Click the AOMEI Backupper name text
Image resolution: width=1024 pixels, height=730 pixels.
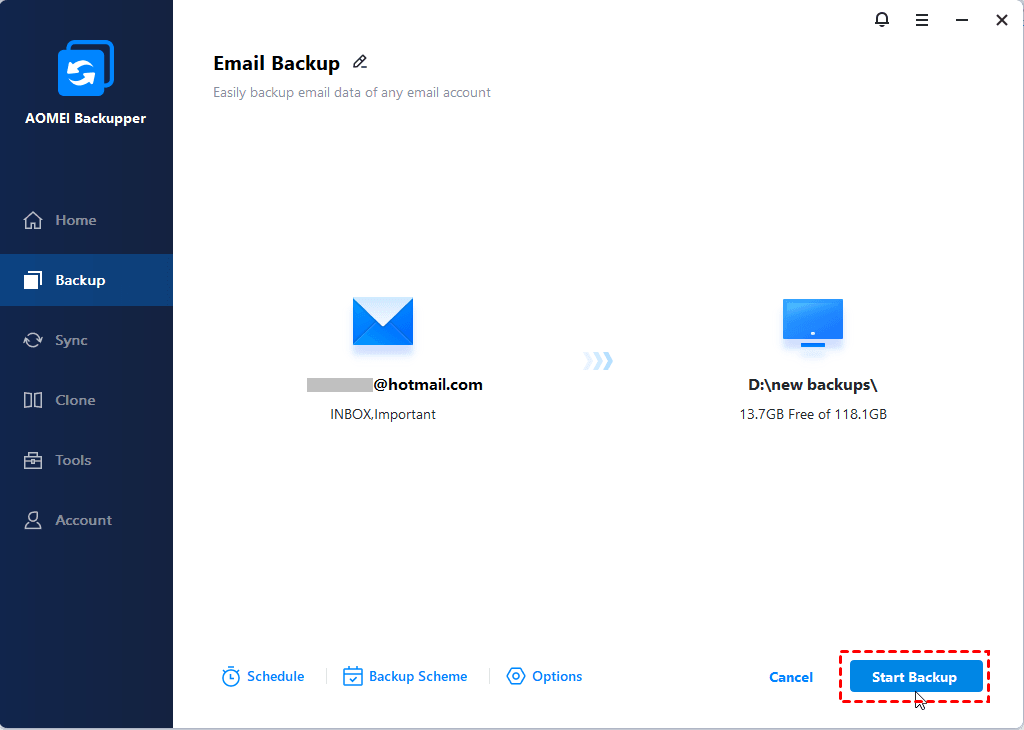86,118
